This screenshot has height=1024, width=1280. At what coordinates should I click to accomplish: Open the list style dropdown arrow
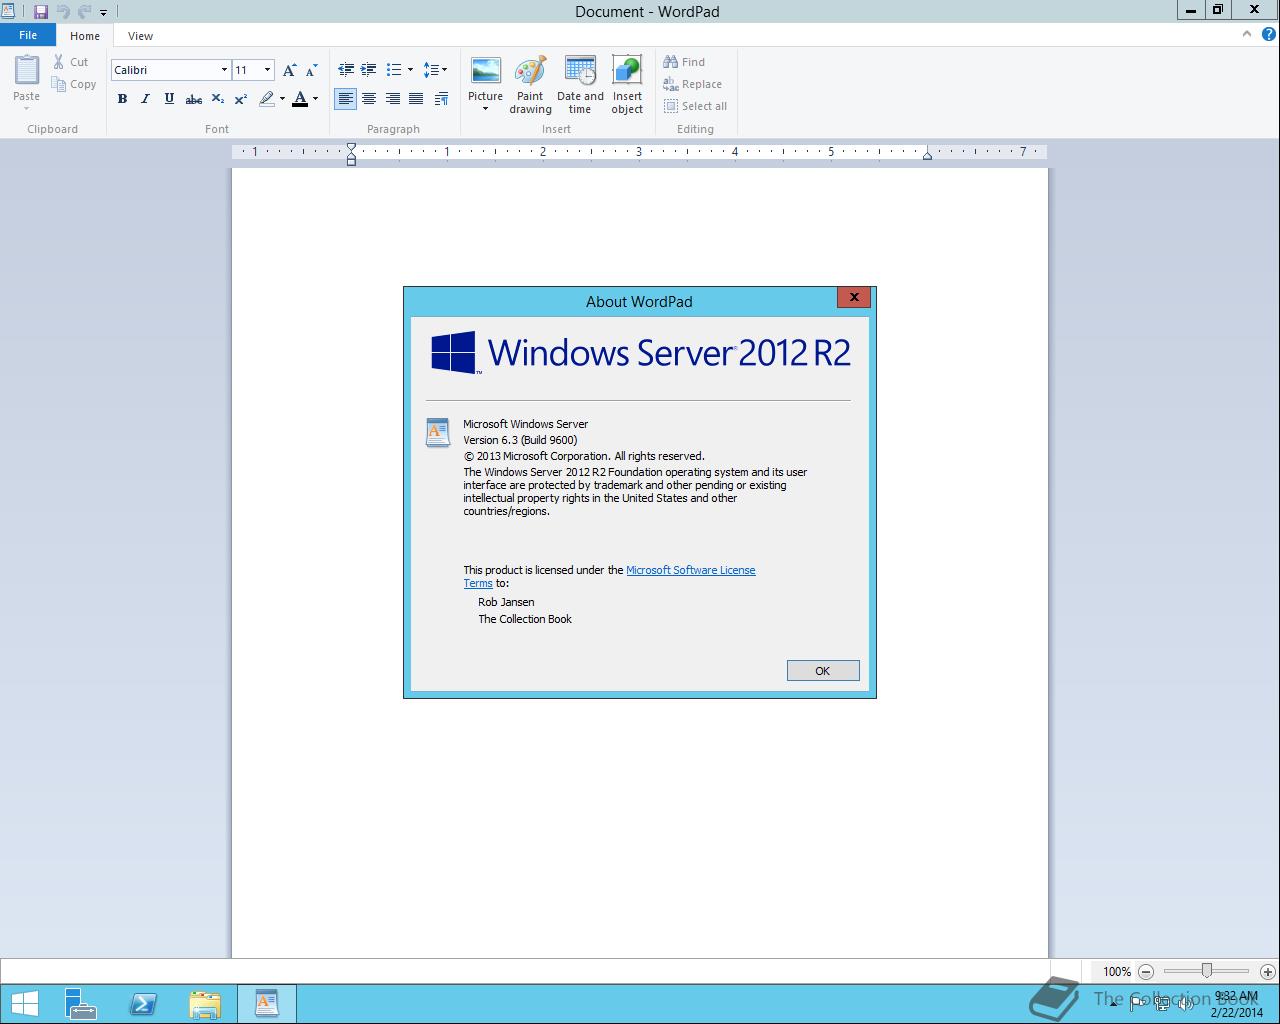coord(410,70)
